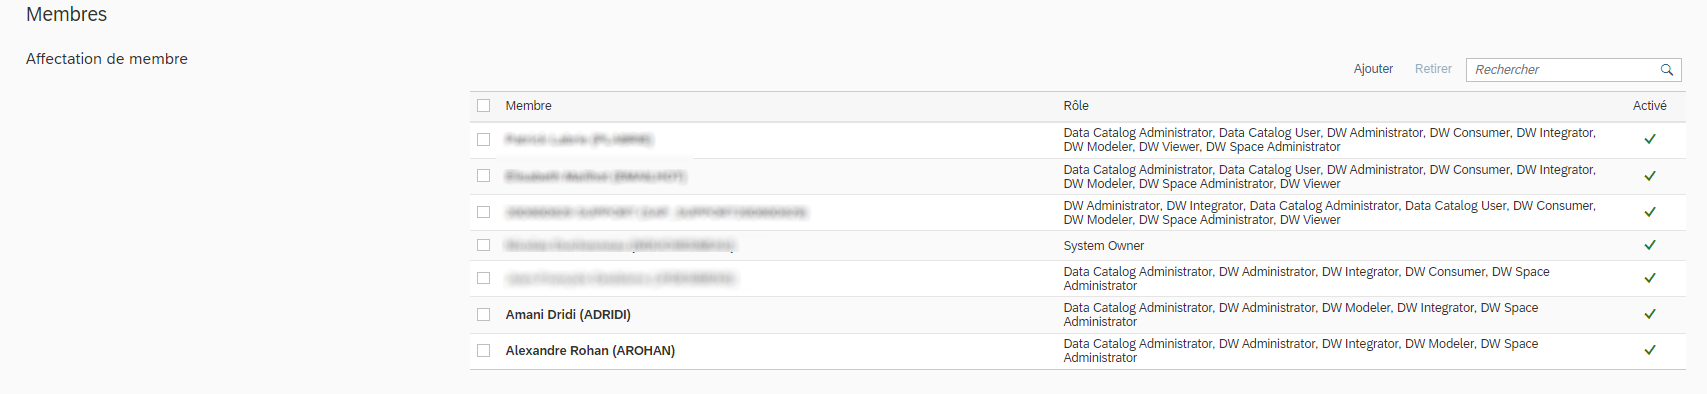Click the Membre column header

528,106
